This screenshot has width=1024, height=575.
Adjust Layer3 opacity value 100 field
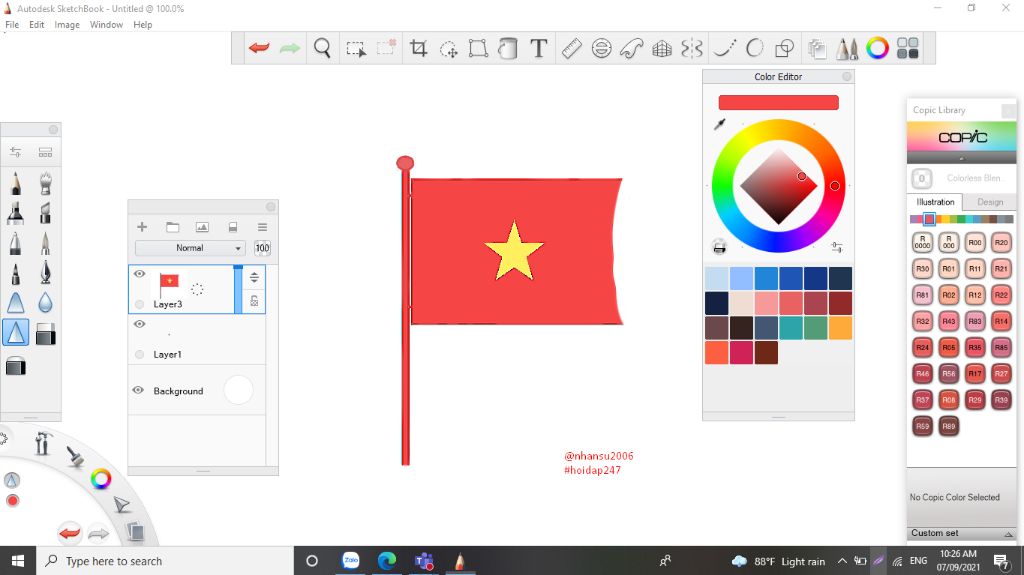[262, 248]
